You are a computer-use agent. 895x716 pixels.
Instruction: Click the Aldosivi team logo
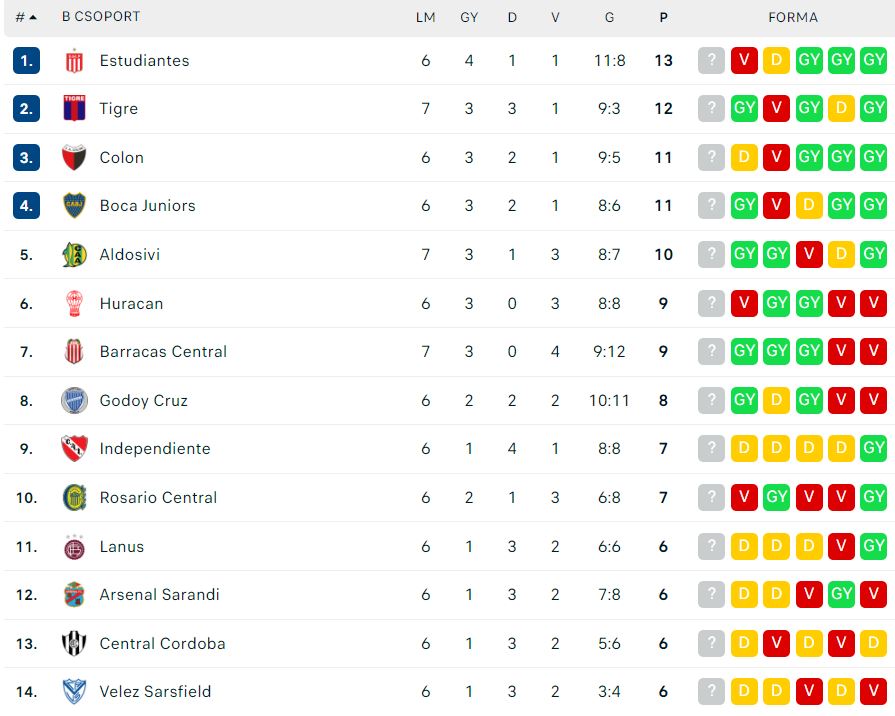point(74,255)
